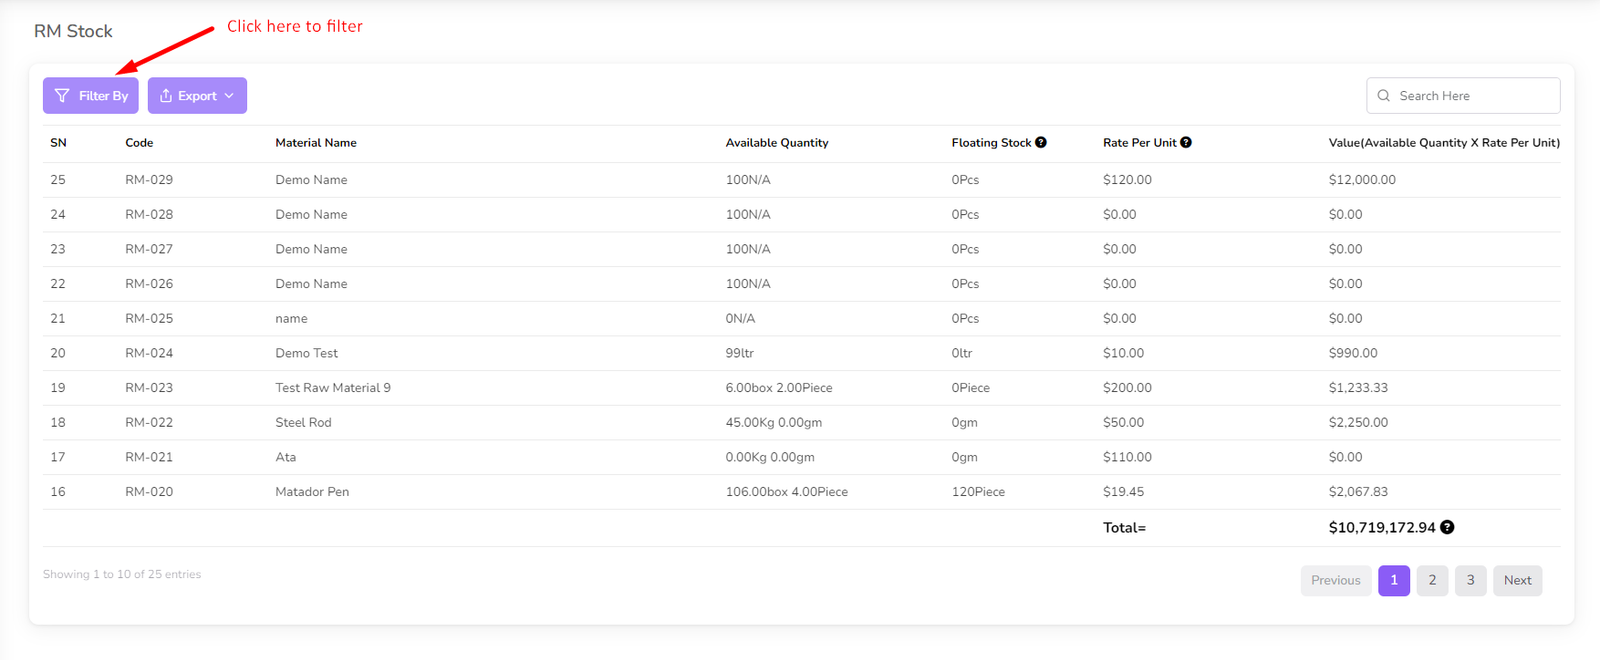Expand the Export dropdown menu
This screenshot has height=660, width=1600.
197,96
